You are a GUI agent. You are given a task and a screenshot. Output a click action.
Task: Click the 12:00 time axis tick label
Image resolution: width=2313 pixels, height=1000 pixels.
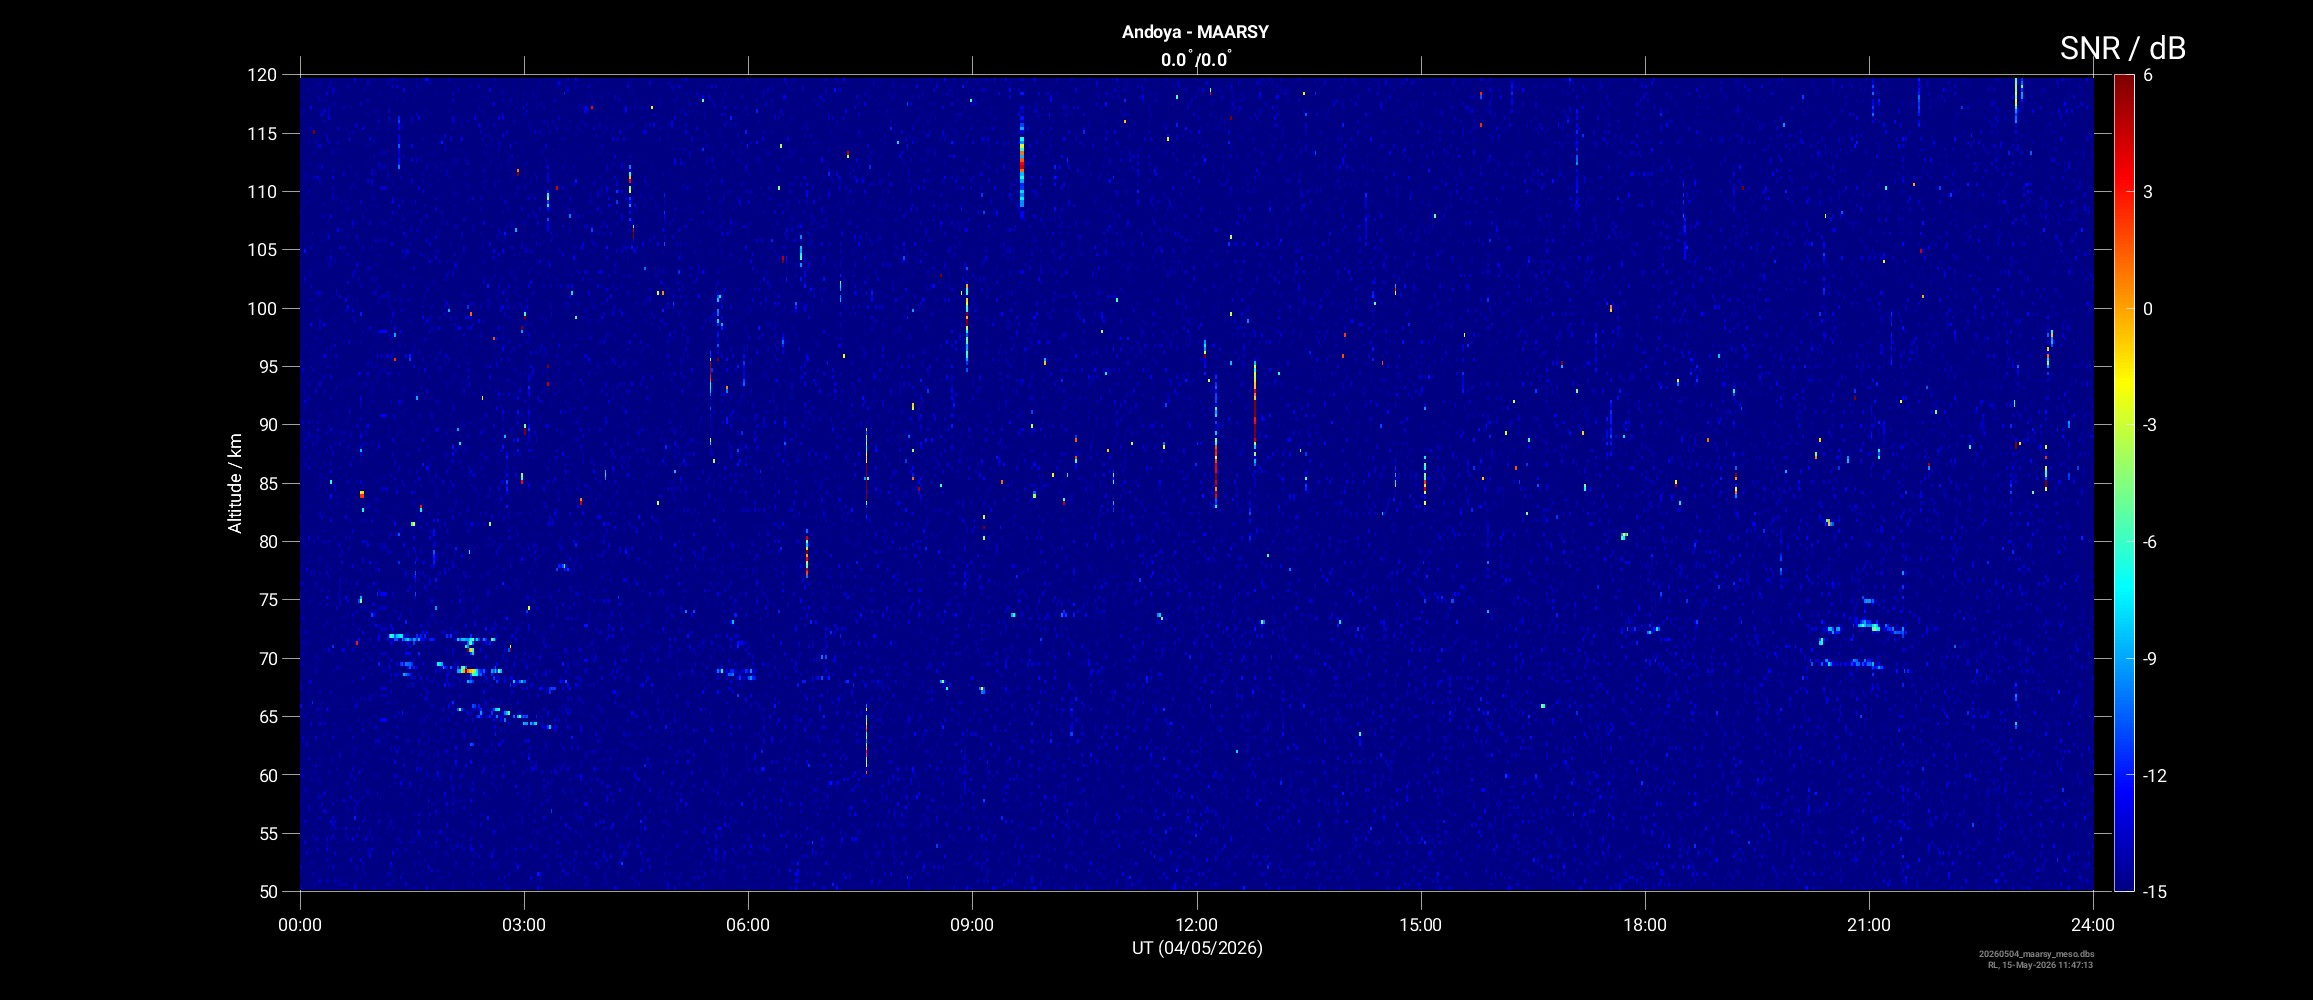click(1196, 925)
